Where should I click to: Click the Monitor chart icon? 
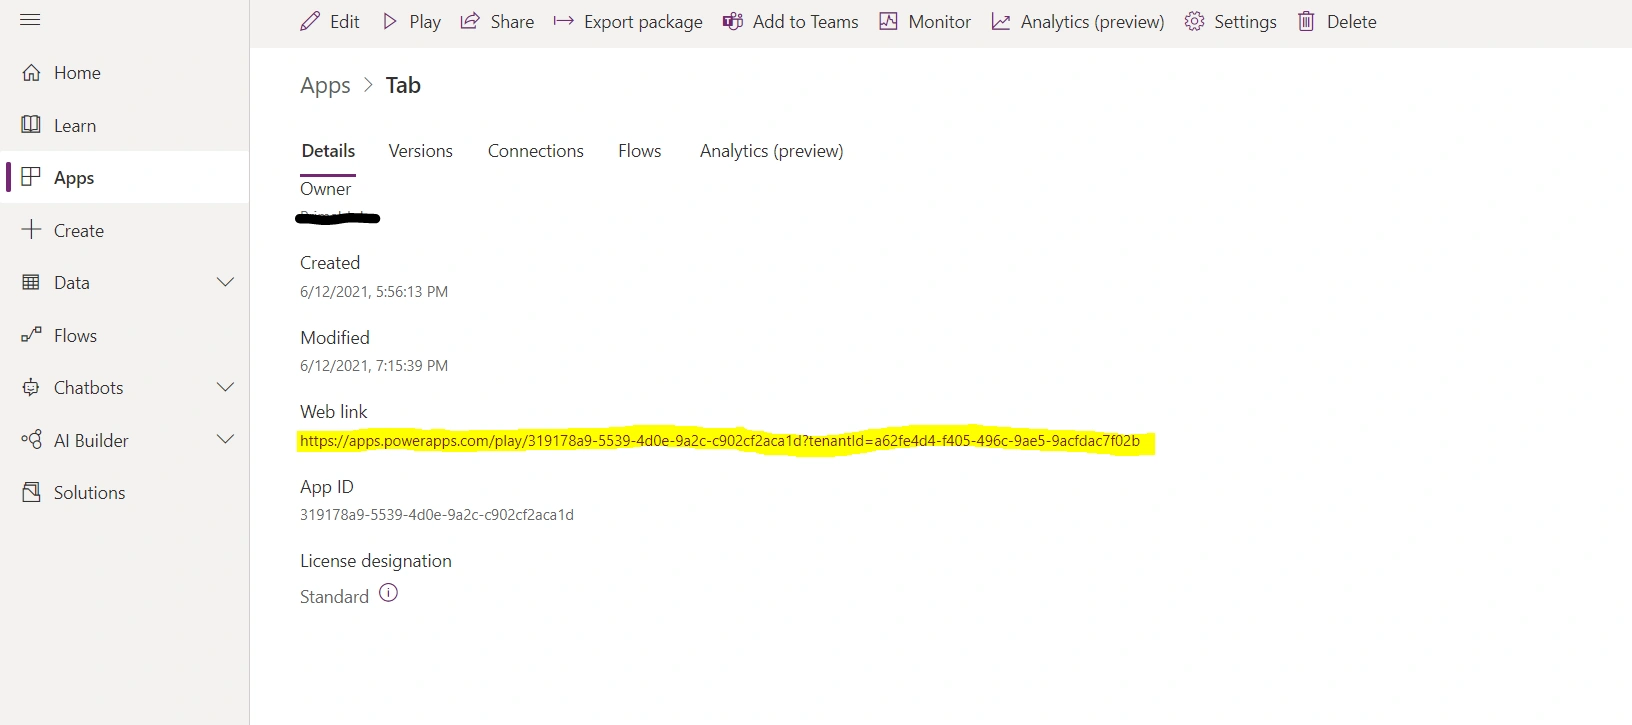(x=888, y=21)
